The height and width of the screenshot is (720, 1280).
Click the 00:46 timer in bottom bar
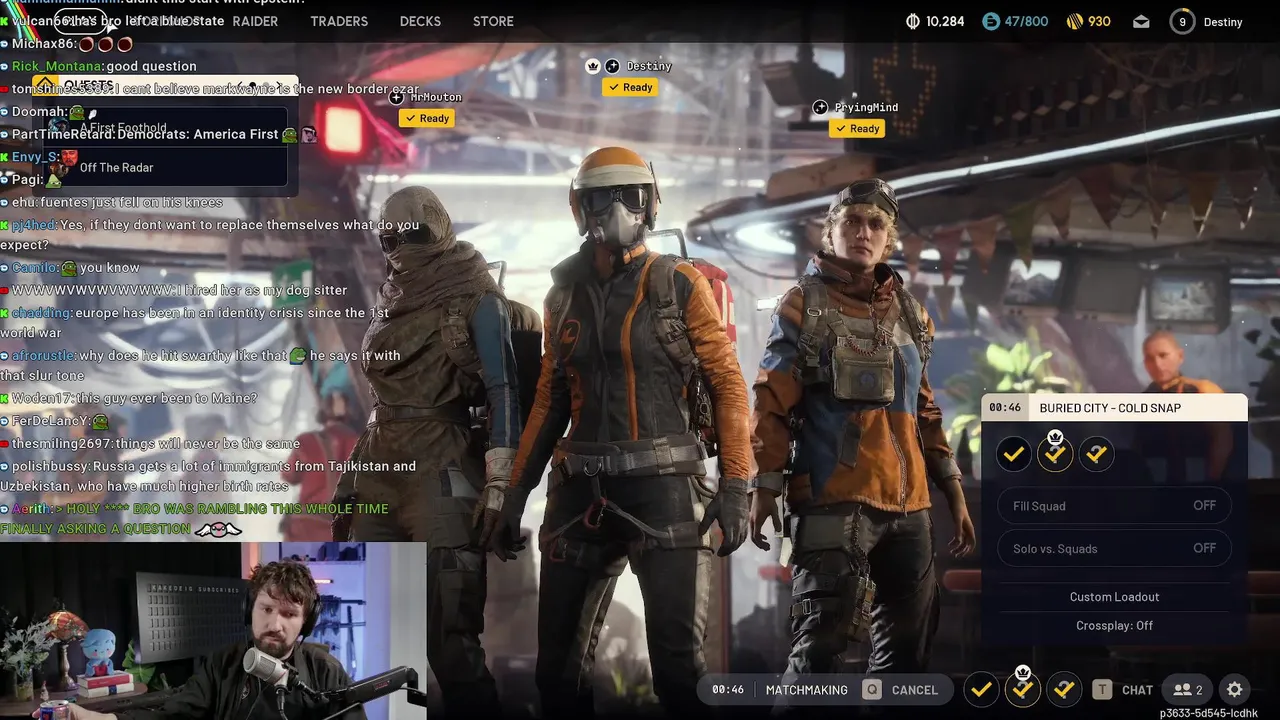click(x=728, y=690)
